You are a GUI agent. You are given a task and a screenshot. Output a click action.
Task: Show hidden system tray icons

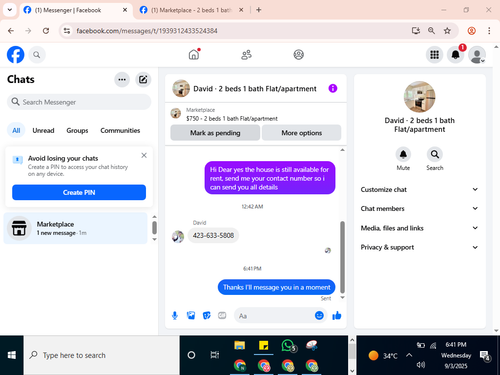click(x=409, y=355)
